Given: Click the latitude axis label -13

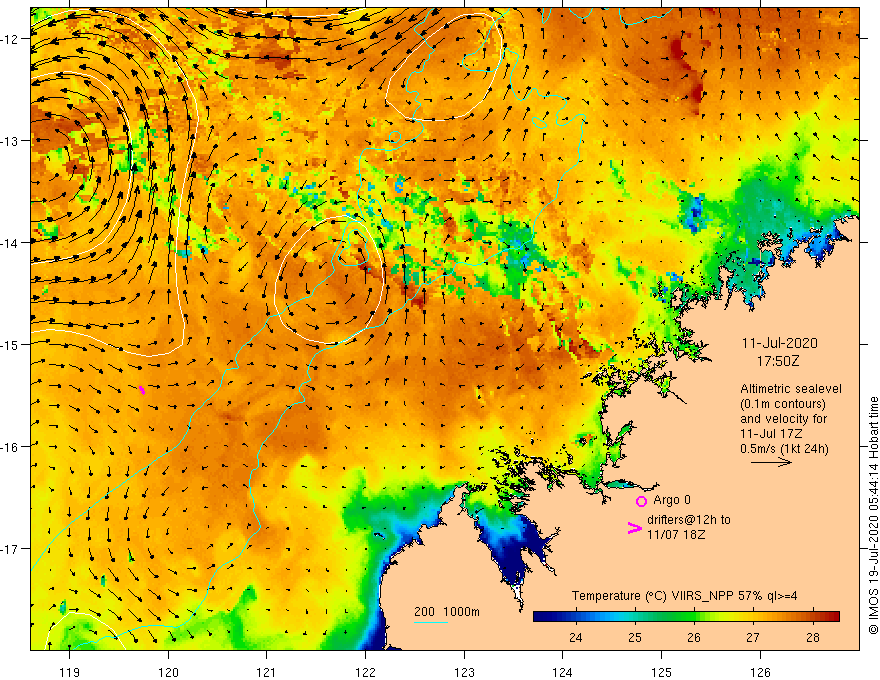Looking at the screenshot, I should tap(11, 141).
